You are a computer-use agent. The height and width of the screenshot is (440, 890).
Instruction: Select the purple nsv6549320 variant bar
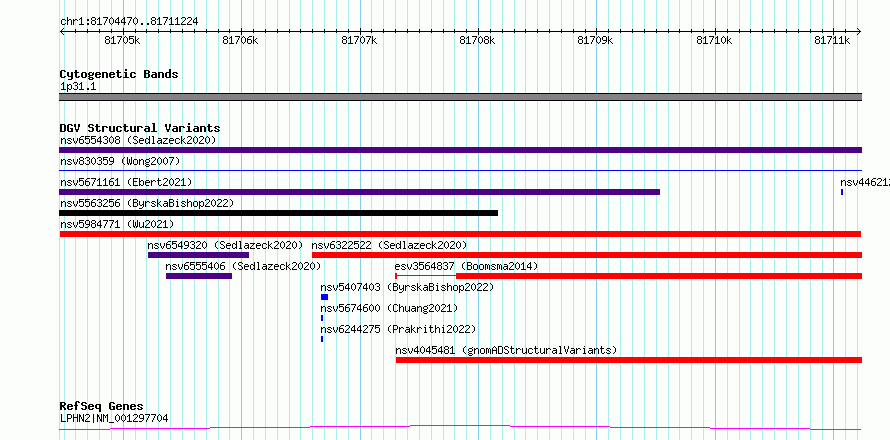click(x=198, y=255)
